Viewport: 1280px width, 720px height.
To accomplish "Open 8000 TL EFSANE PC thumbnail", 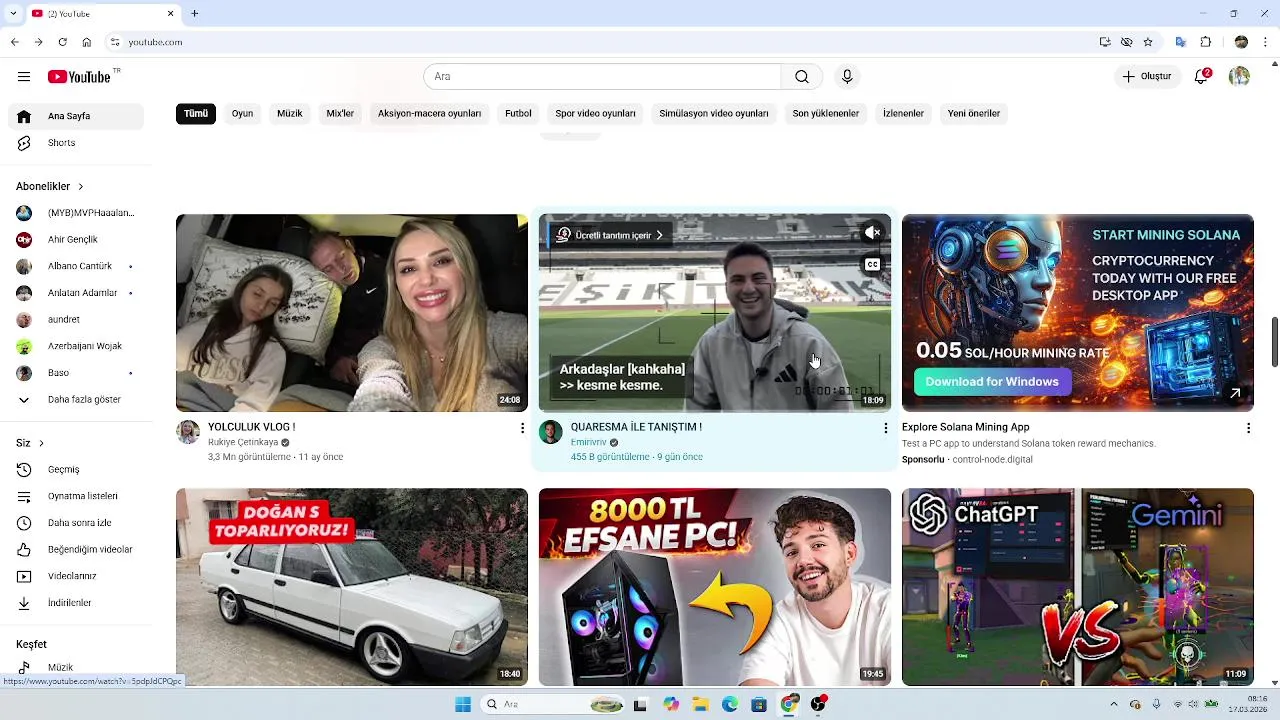I will click(x=715, y=587).
